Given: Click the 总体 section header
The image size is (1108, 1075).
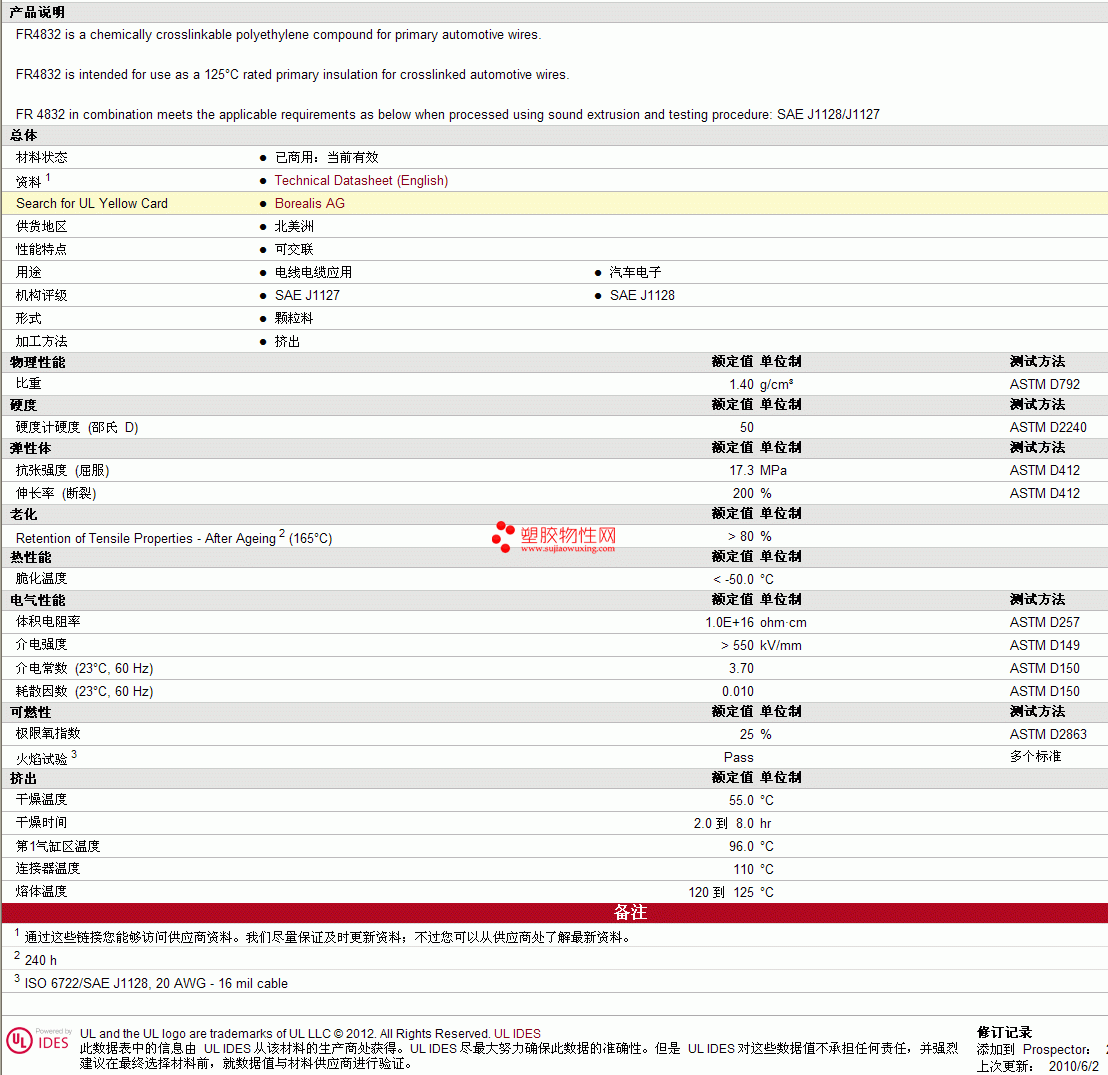Looking at the screenshot, I should (23, 136).
